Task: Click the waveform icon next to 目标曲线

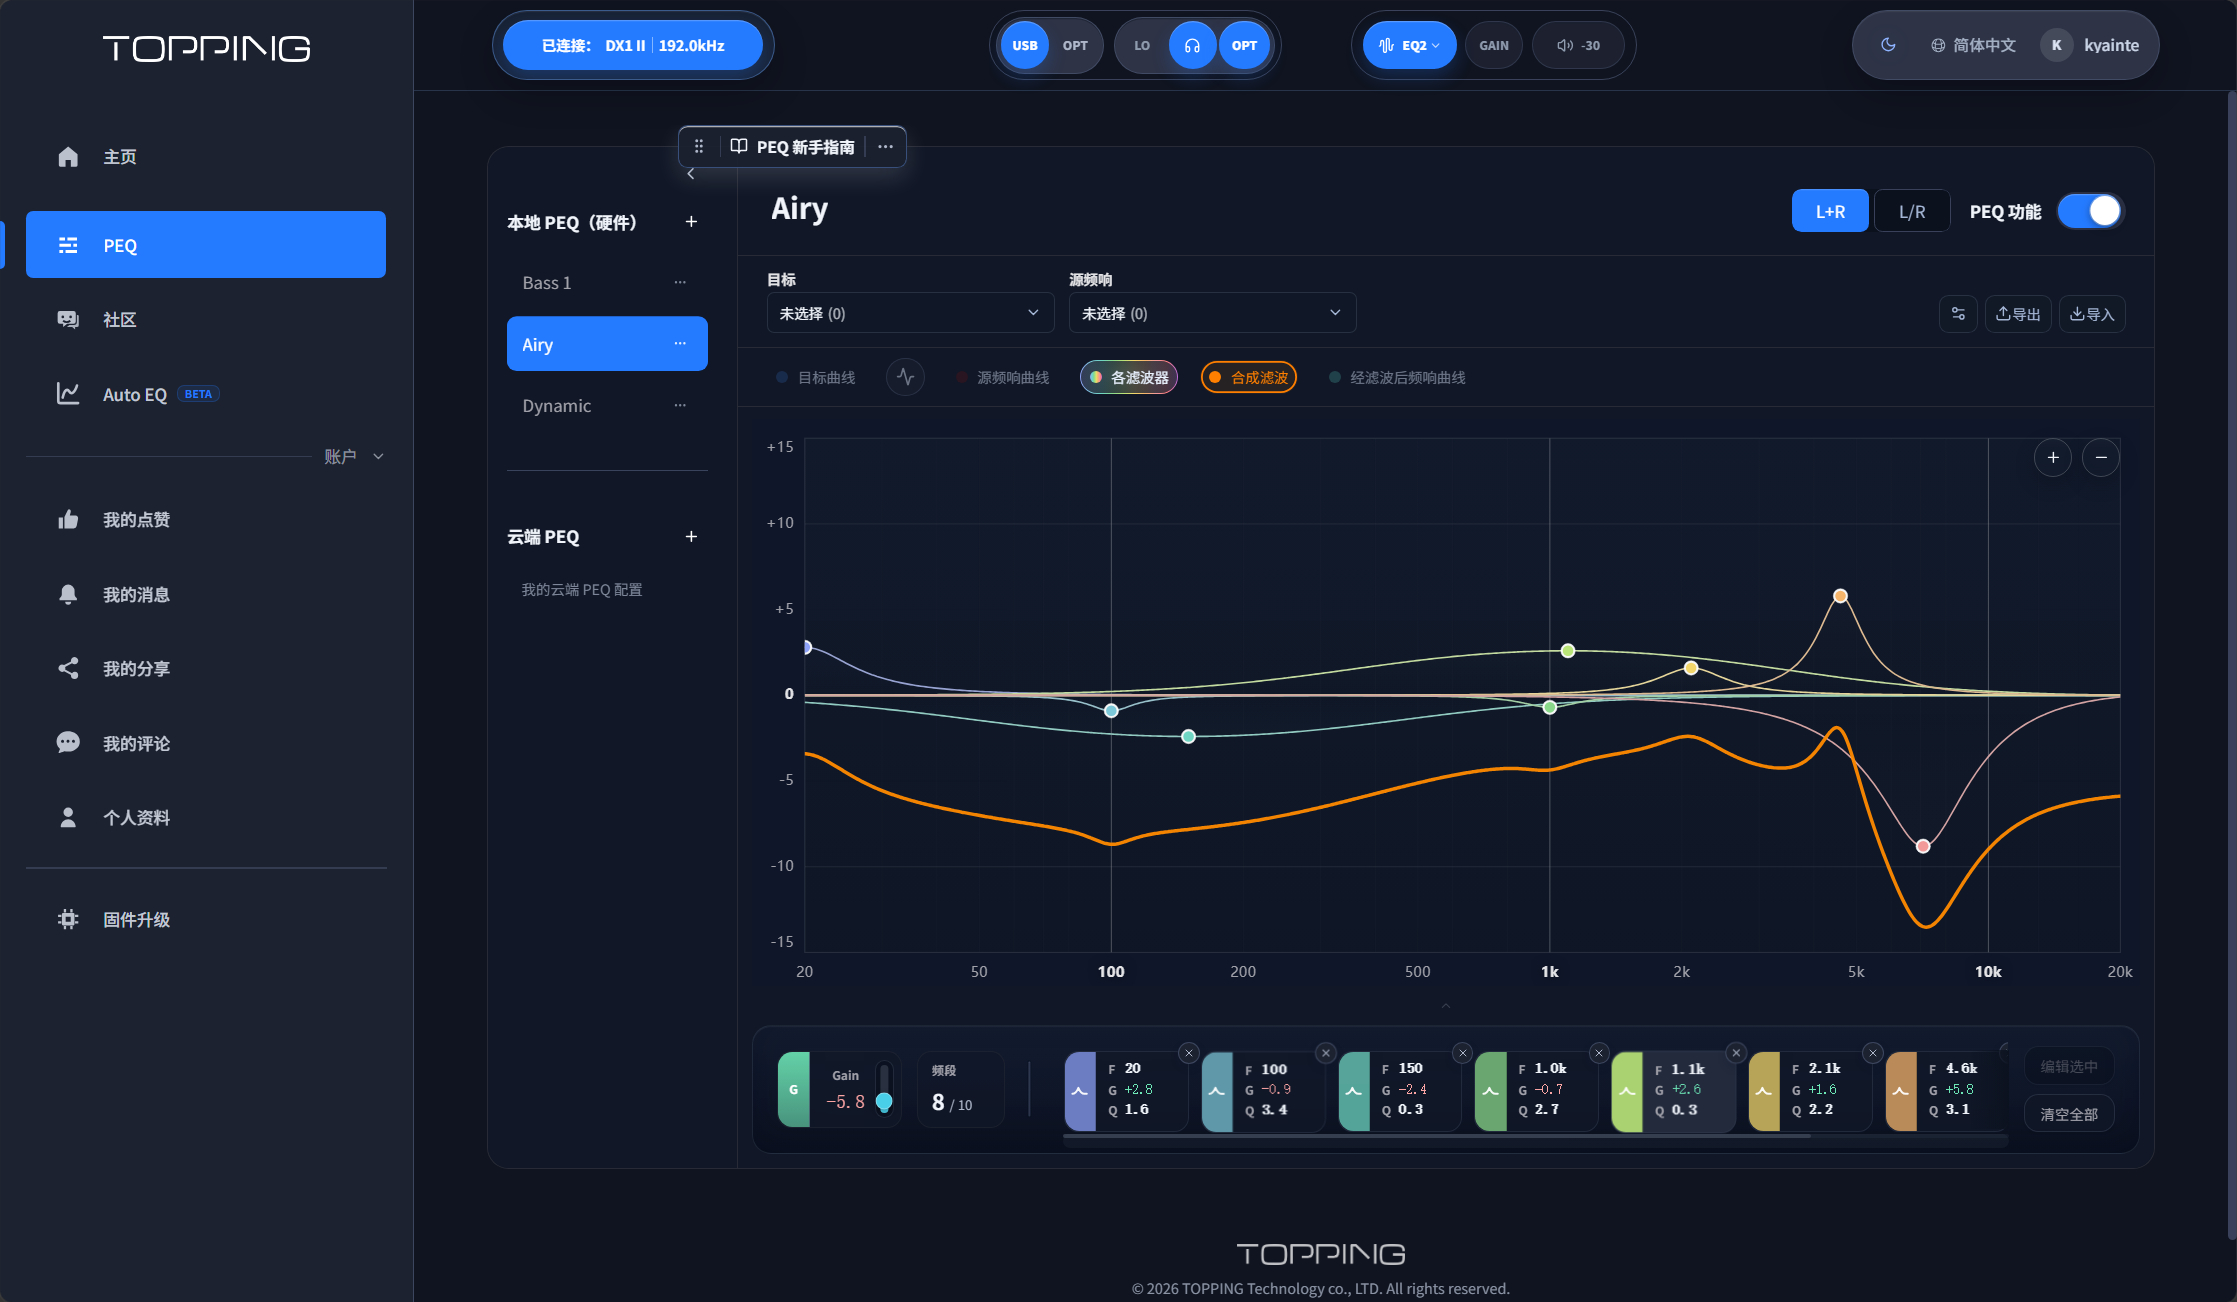Action: pyautogui.click(x=905, y=377)
